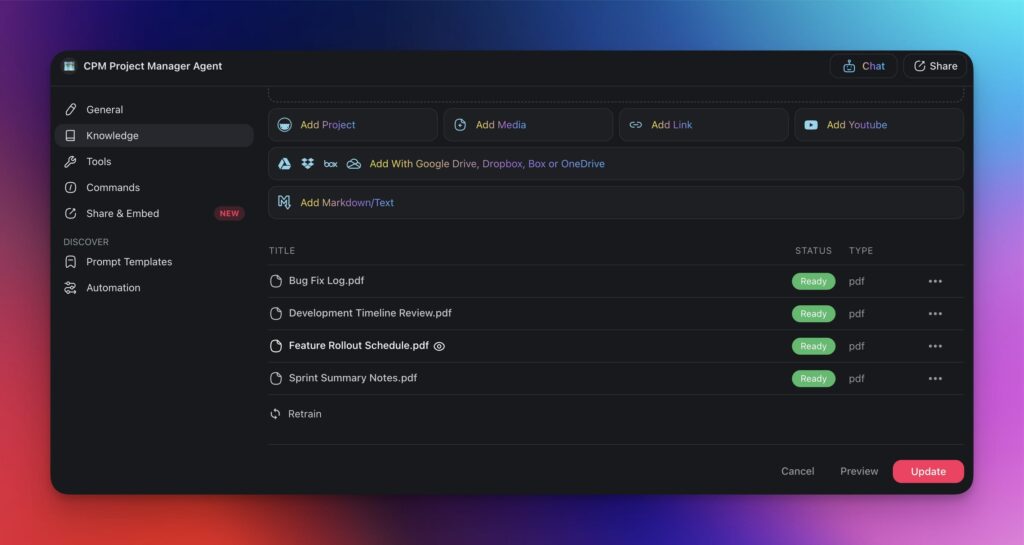Screen dimensions: 1024x545
Task: Toggle eye icon beside Feature Rollout Schedule.pdf
Action: pyautogui.click(x=439, y=346)
